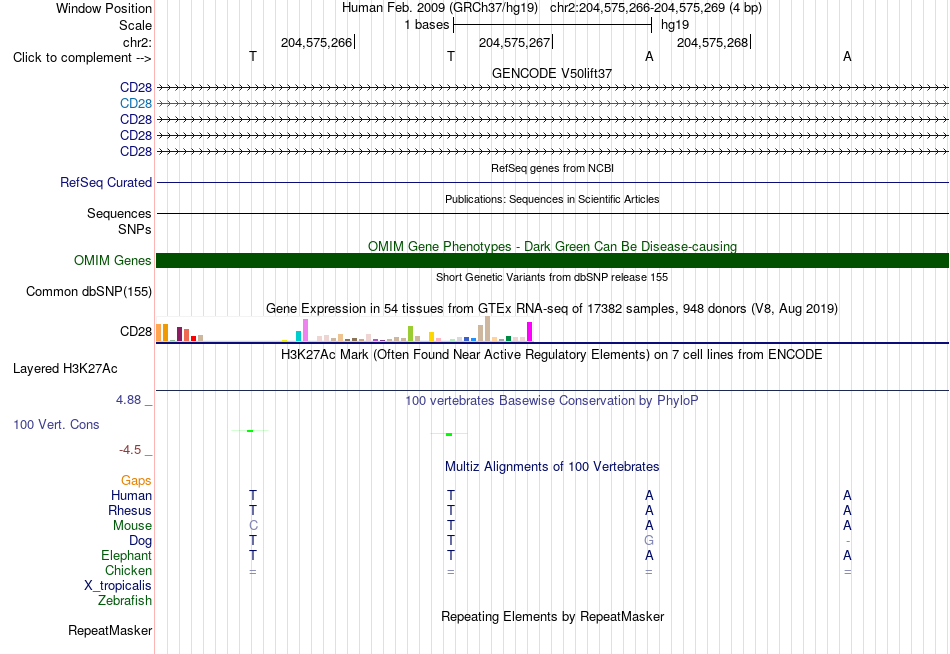The width and height of the screenshot is (950, 654).
Task: Open 'Short Genetic Variants from dbSNP release 155' title
Action: pyautogui.click(x=552, y=277)
